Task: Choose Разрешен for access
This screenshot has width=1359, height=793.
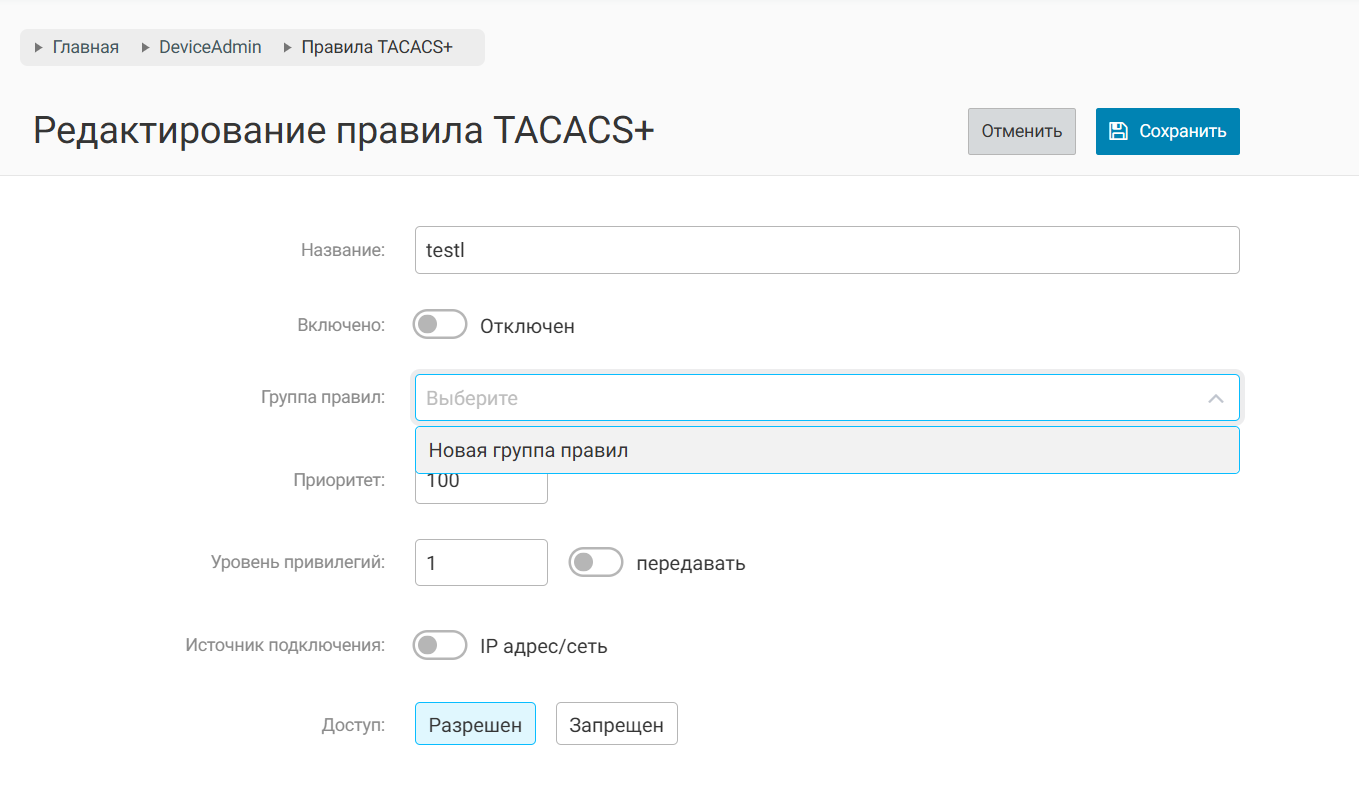Action: pos(475,724)
